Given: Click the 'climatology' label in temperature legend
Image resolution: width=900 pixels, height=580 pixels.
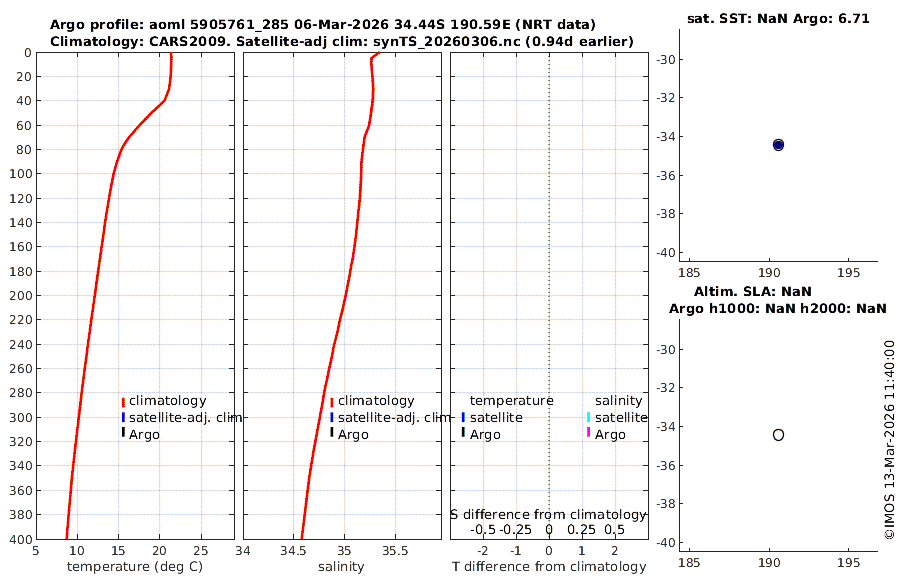Looking at the screenshot, I should click(168, 401).
